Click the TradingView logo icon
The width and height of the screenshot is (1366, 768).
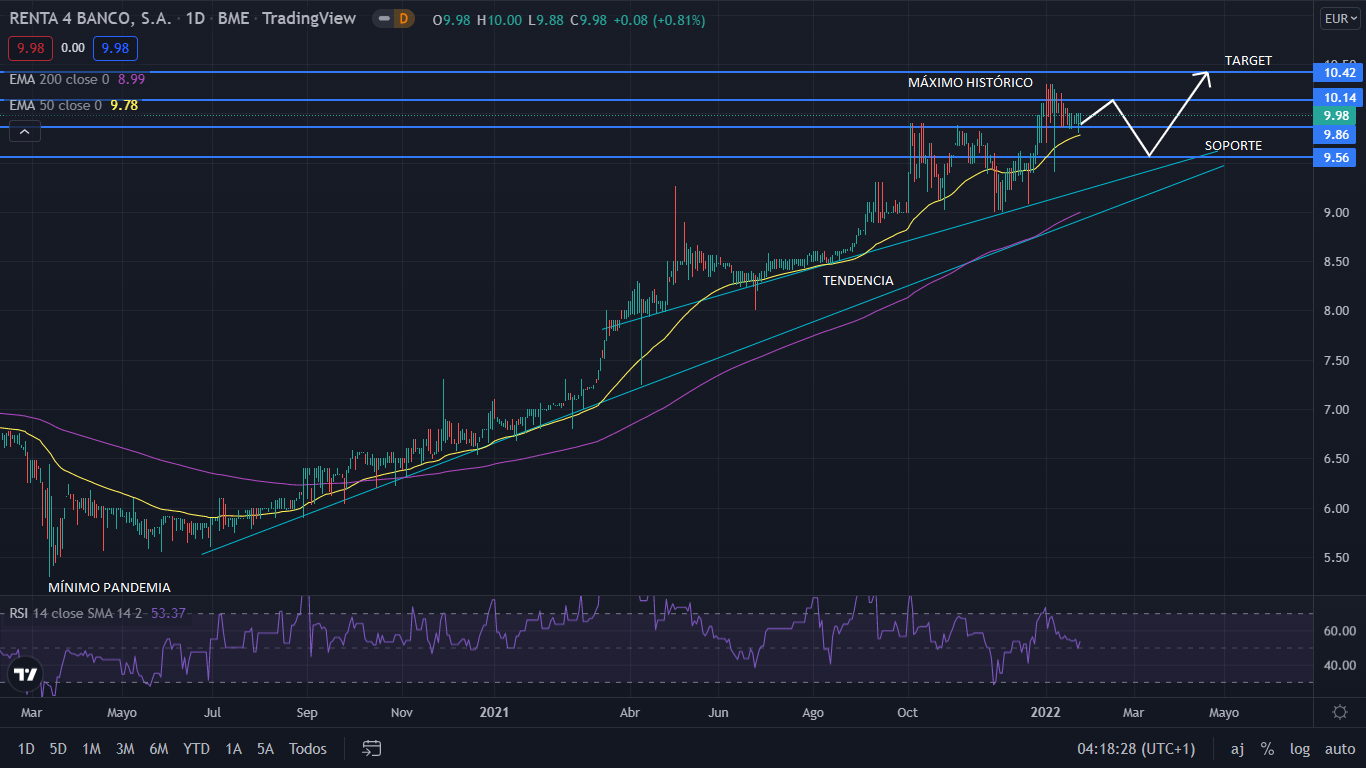coord(26,674)
